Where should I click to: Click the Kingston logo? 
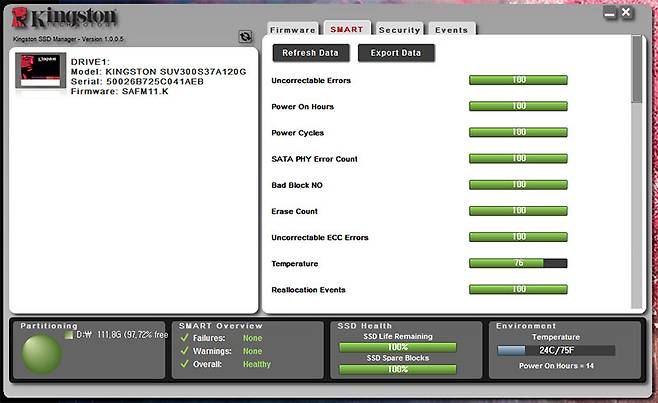(66, 18)
